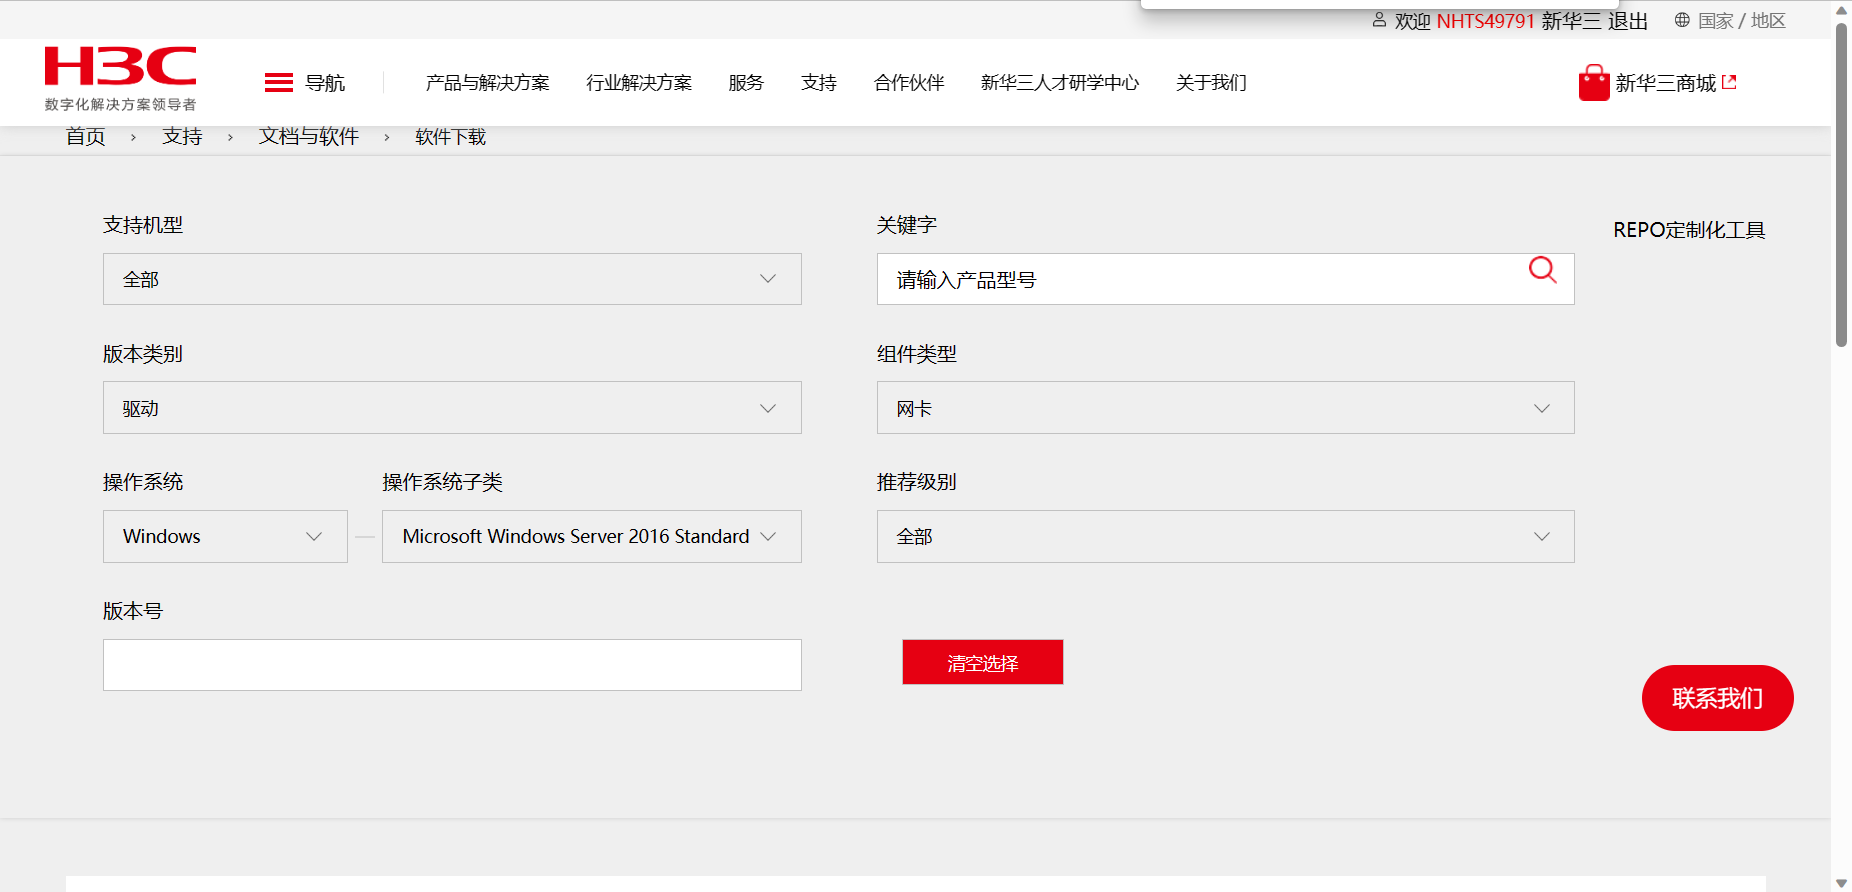This screenshot has width=1852, height=892.
Task: Open 行业解决方案 menu
Action: (x=639, y=83)
